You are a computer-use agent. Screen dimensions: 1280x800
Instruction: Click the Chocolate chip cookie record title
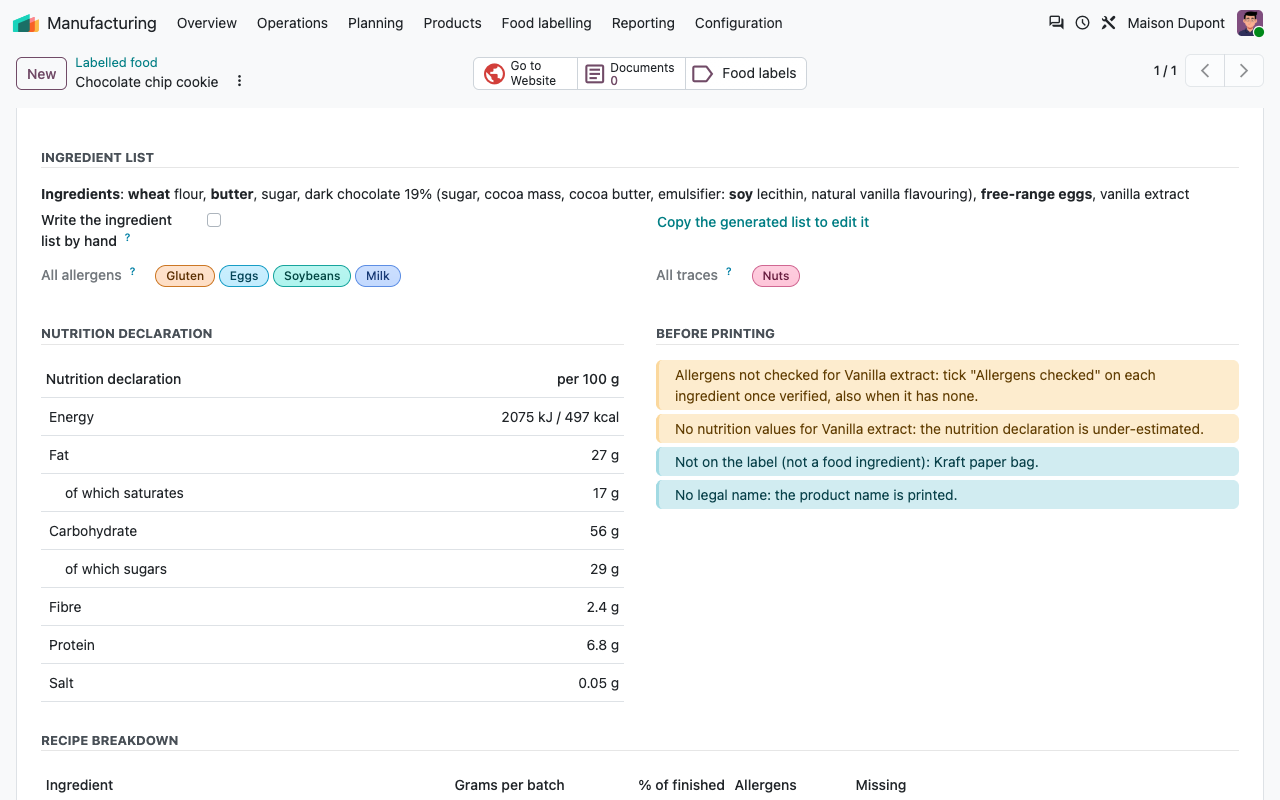tap(147, 82)
